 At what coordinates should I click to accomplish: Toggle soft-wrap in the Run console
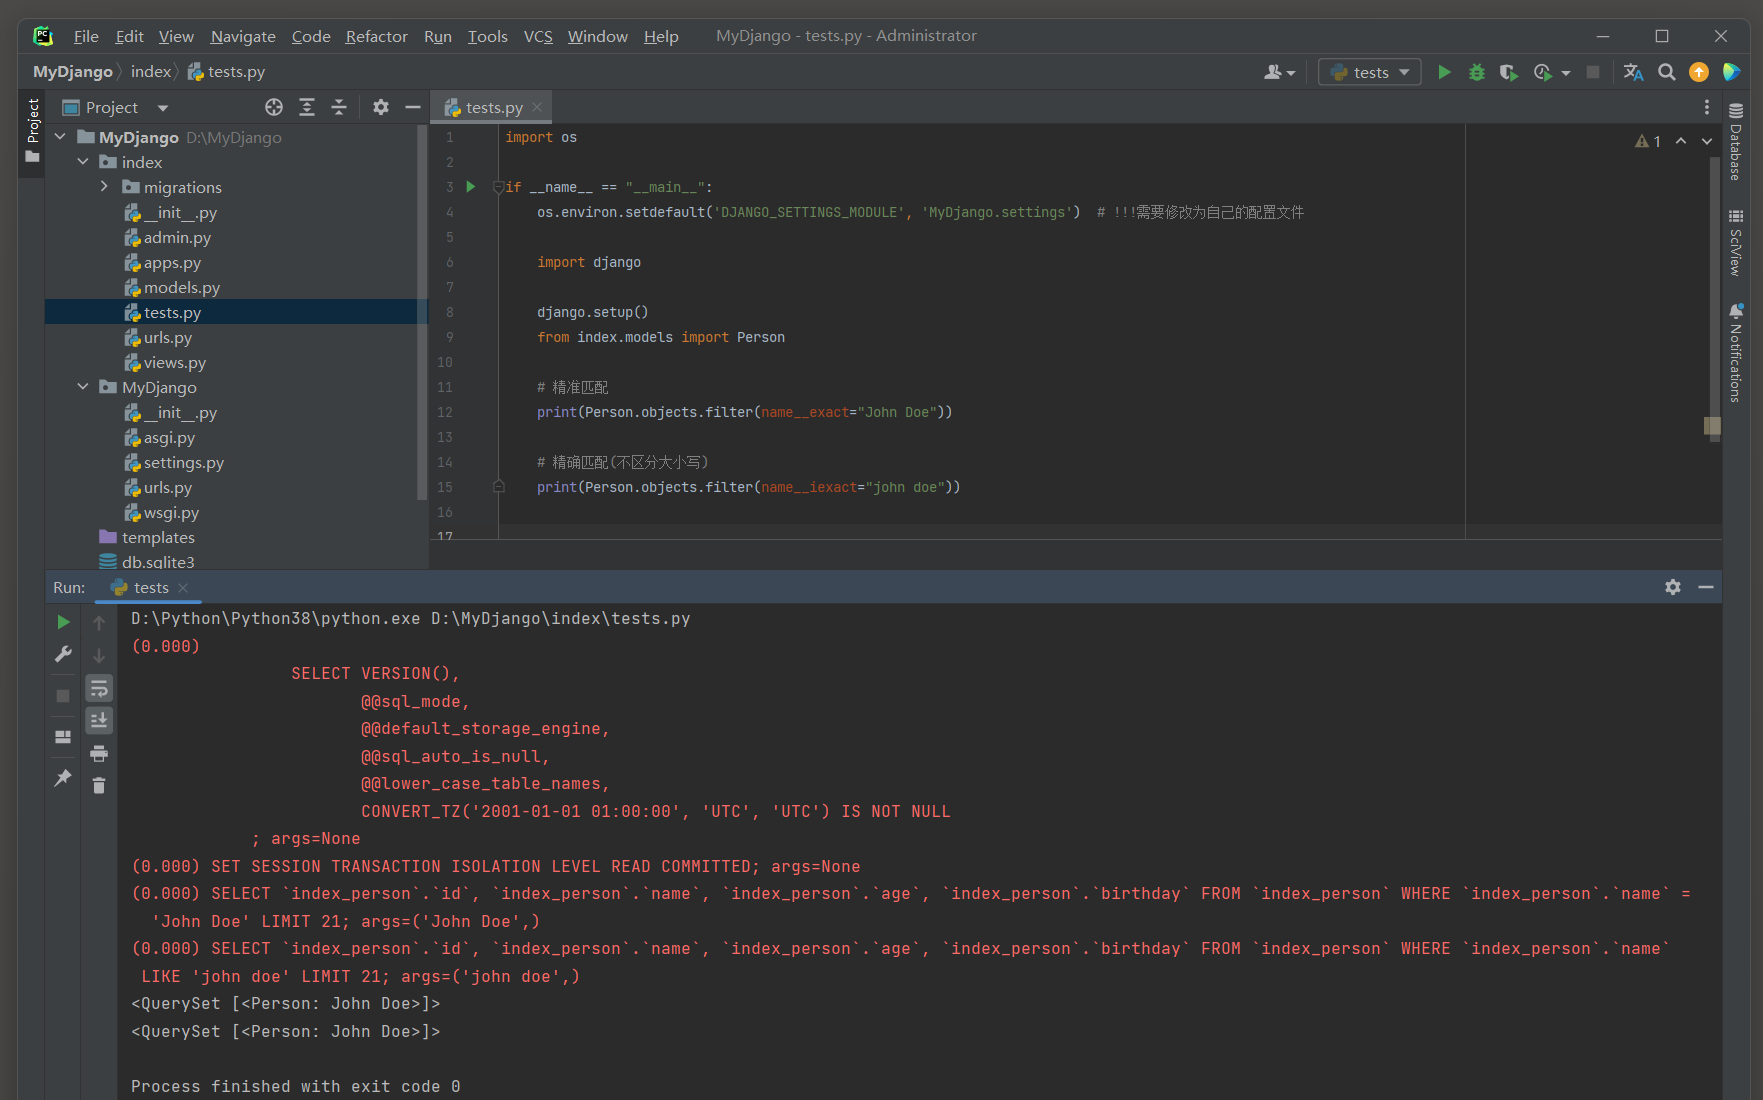coord(99,688)
